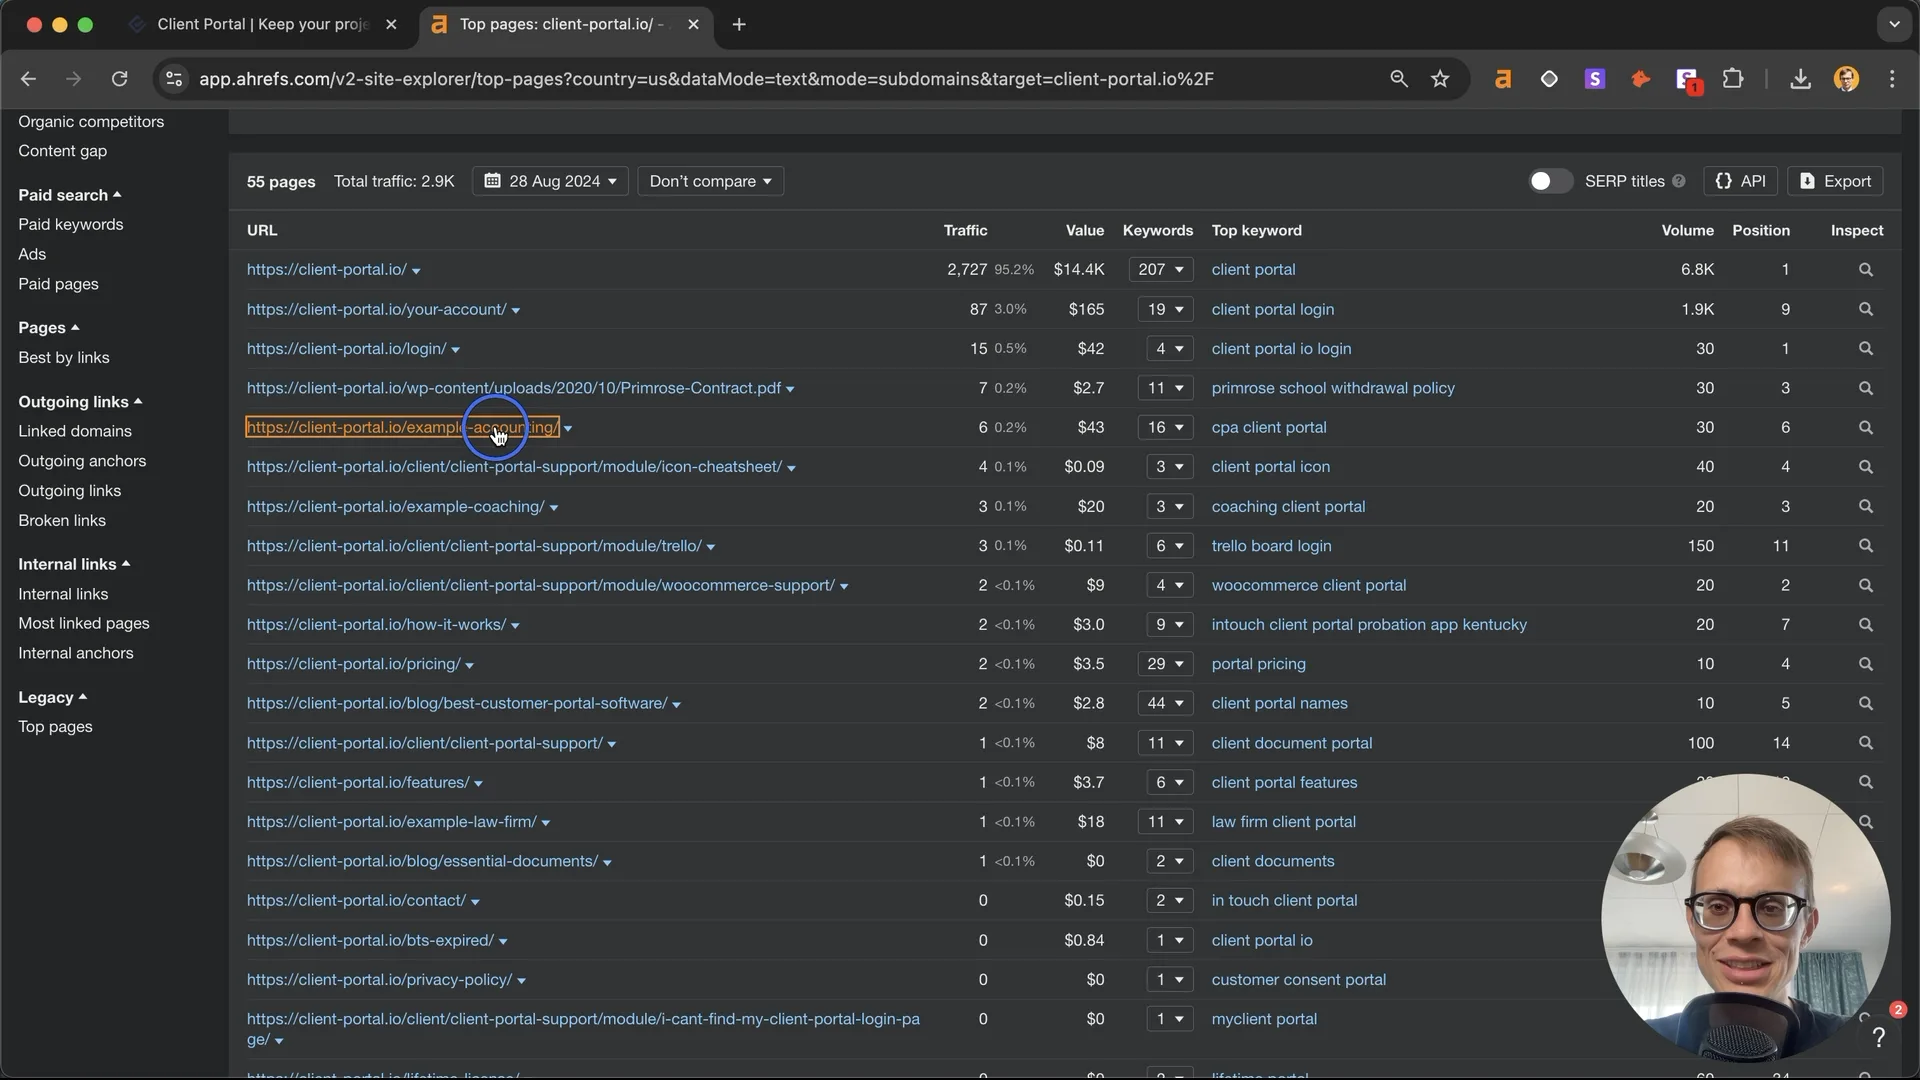This screenshot has height=1080, width=1920.
Task: Inspect the trello board login row
Action: (x=1865, y=546)
